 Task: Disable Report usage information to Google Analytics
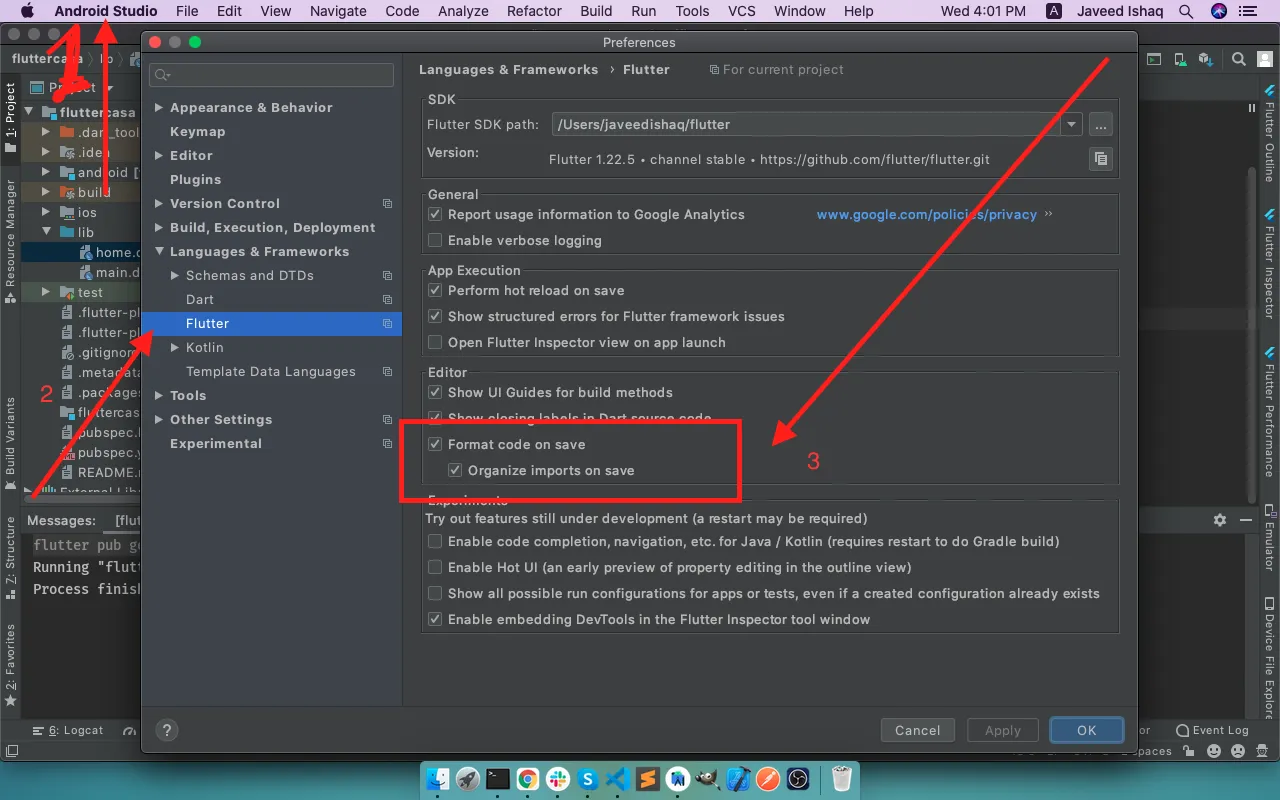[435, 215]
